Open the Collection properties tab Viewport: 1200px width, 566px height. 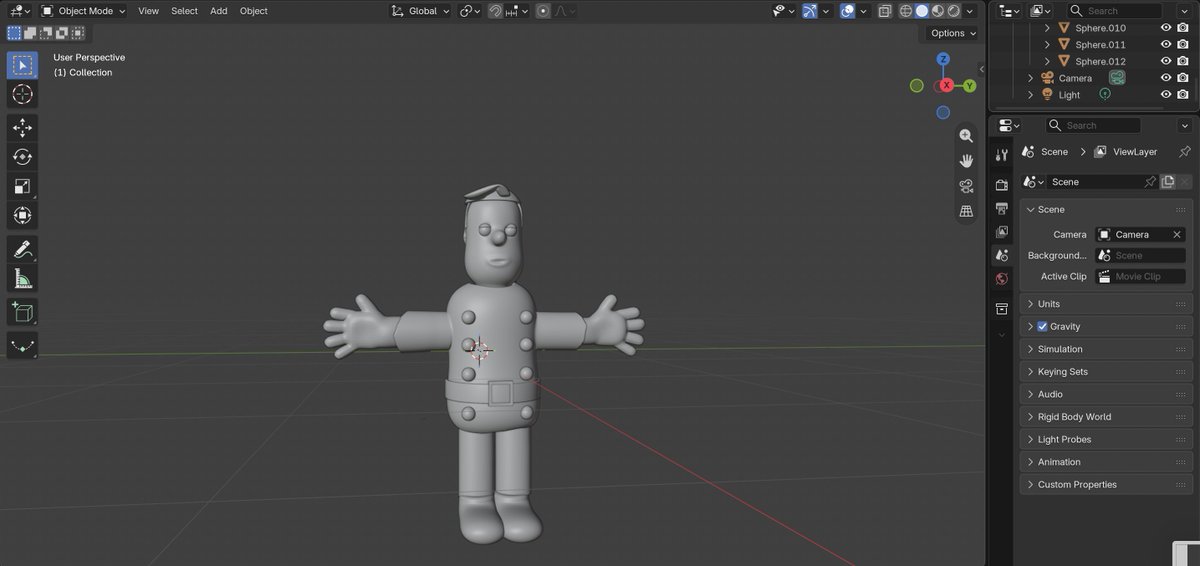pos(1002,309)
